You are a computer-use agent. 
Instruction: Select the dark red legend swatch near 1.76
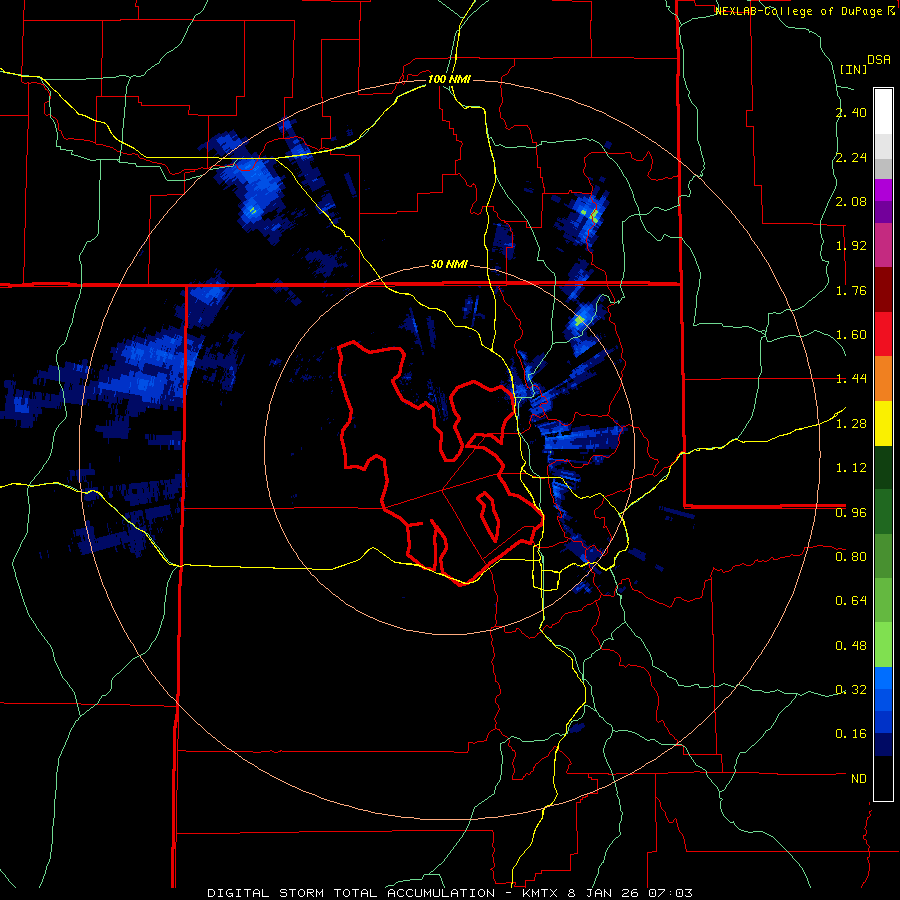pyautogui.click(x=883, y=290)
